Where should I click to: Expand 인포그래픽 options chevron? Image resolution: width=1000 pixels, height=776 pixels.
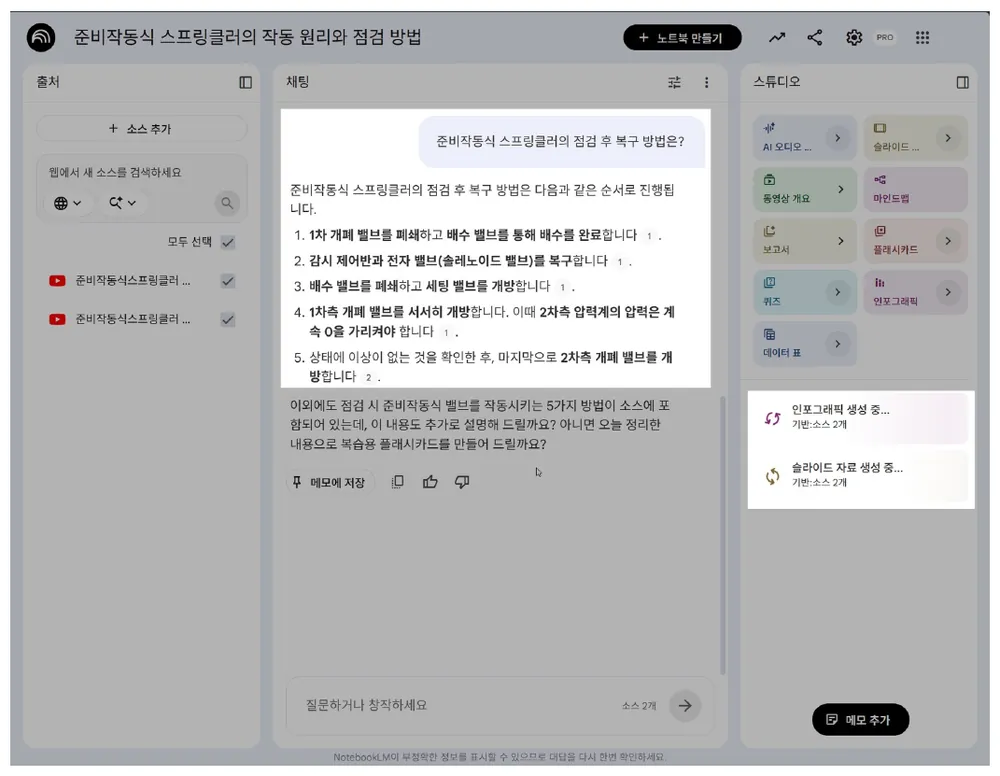coord(948,292)
